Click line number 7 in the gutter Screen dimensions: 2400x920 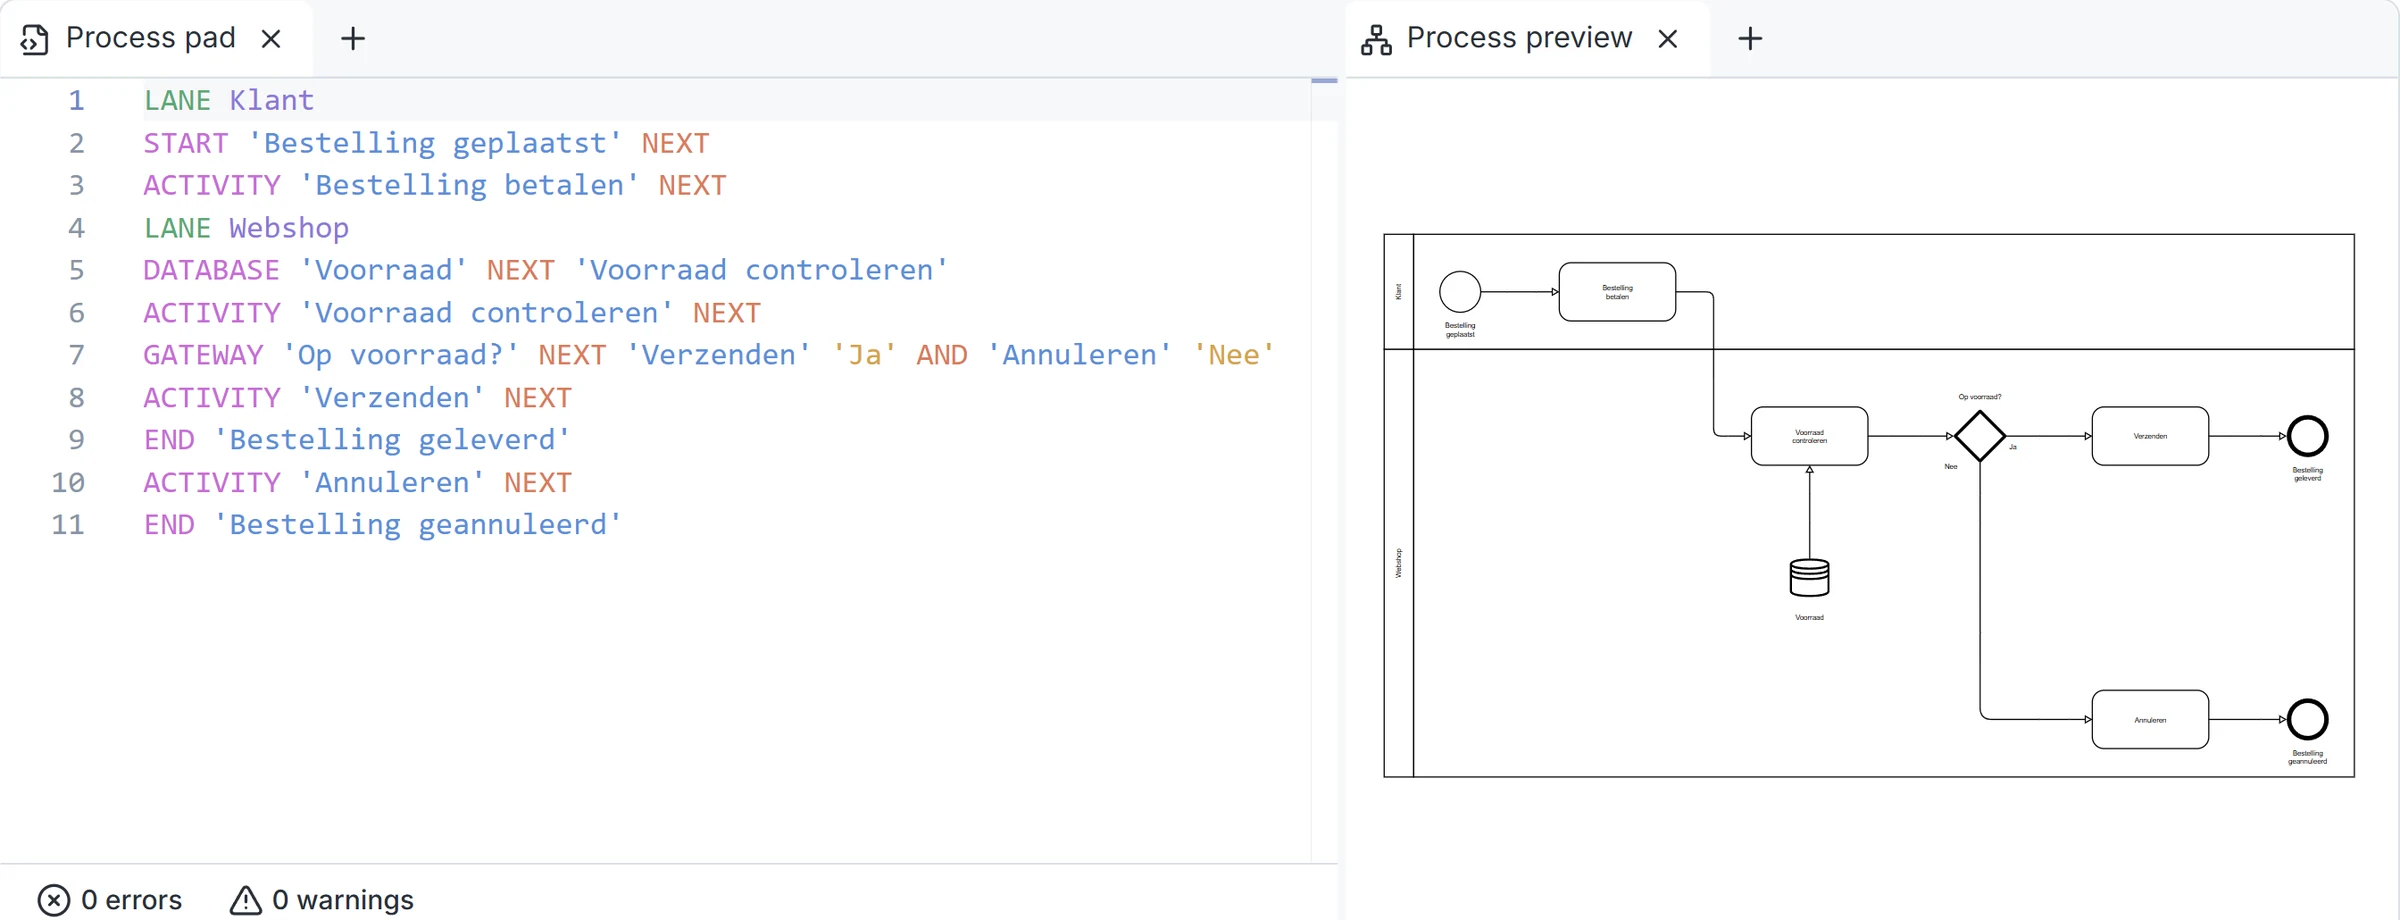coord(76,355)
